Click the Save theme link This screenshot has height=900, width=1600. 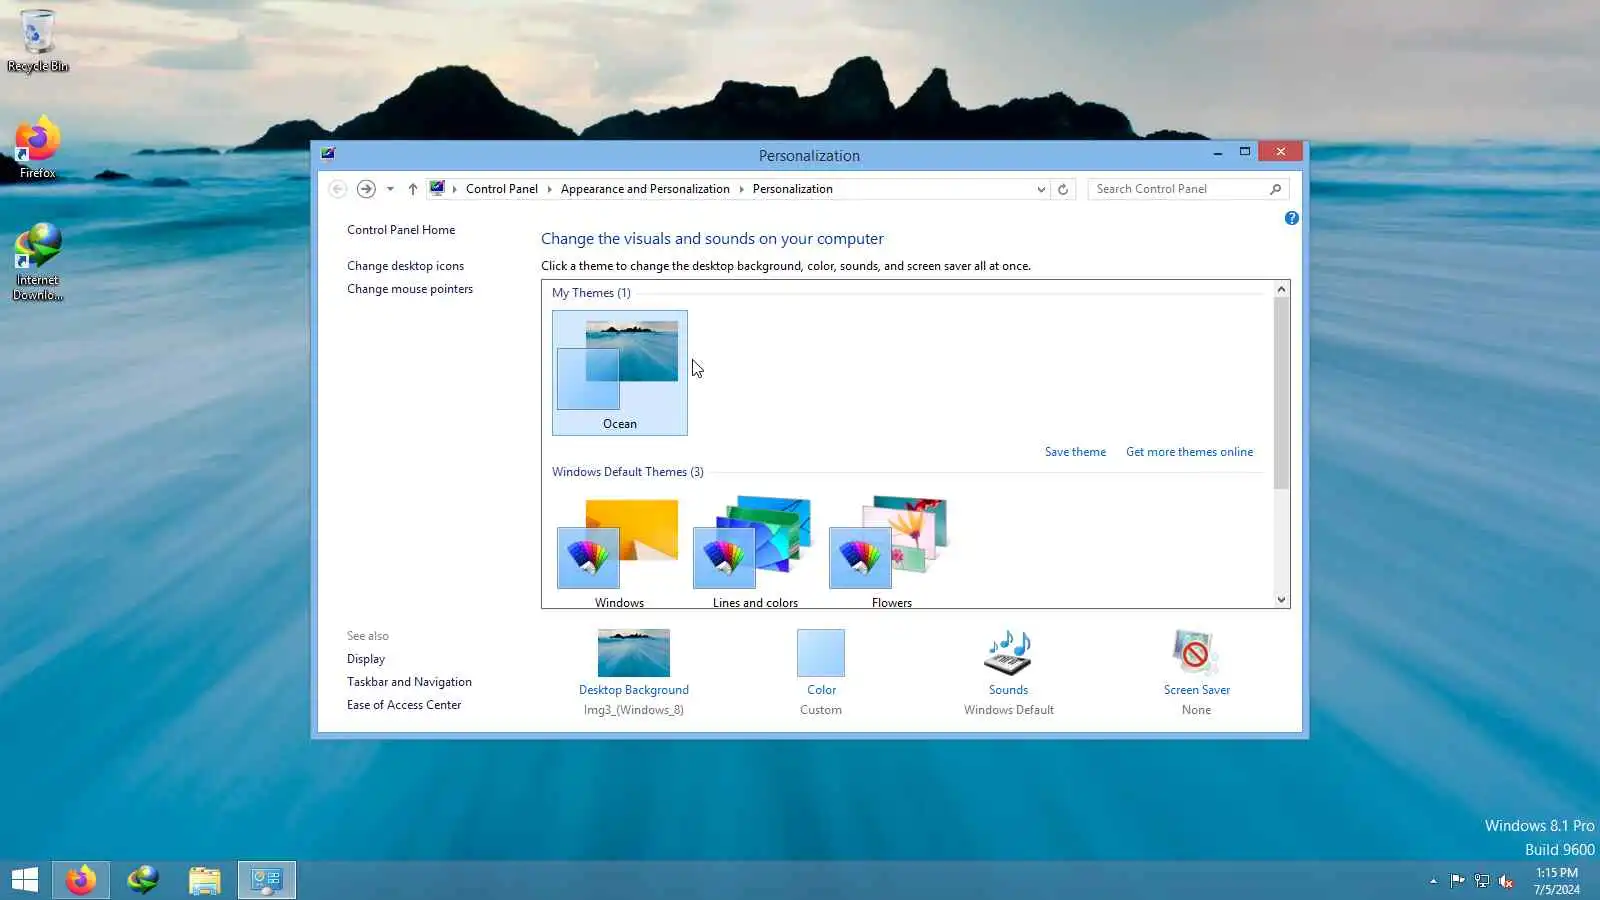click(x=1075, y=452)
